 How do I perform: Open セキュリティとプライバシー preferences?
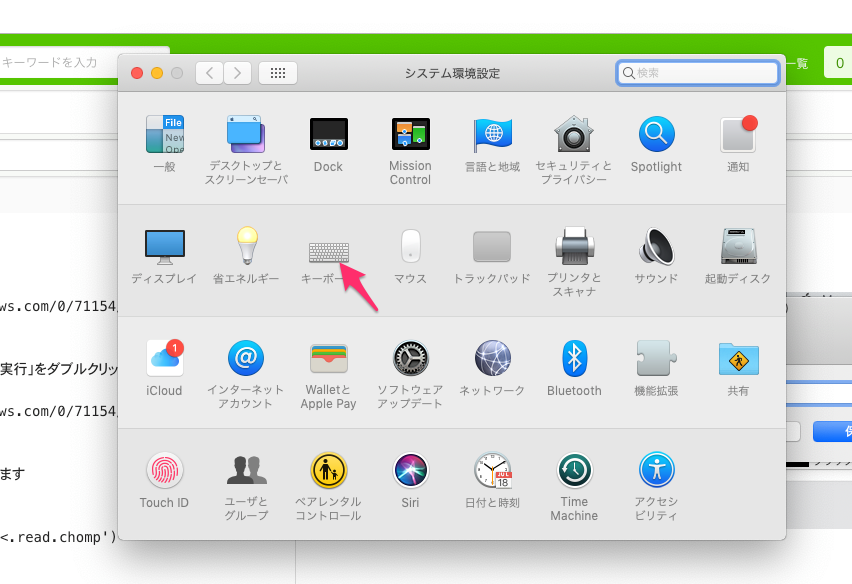(x=574, y=134)
